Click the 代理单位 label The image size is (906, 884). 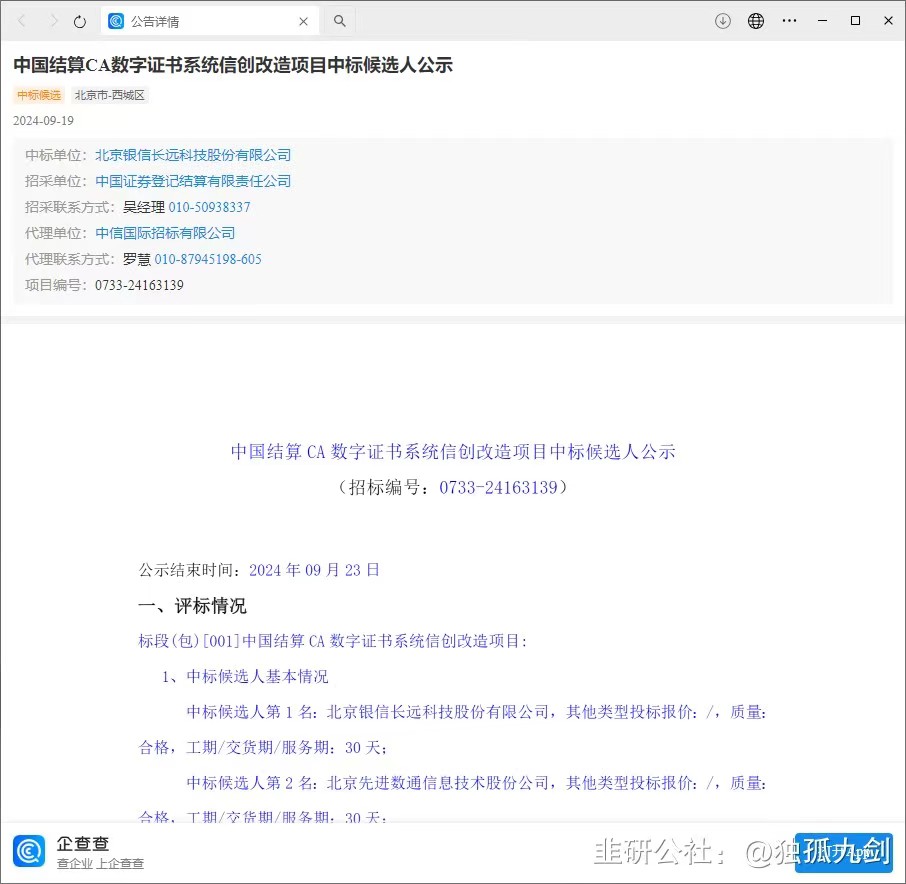point(56,233)
